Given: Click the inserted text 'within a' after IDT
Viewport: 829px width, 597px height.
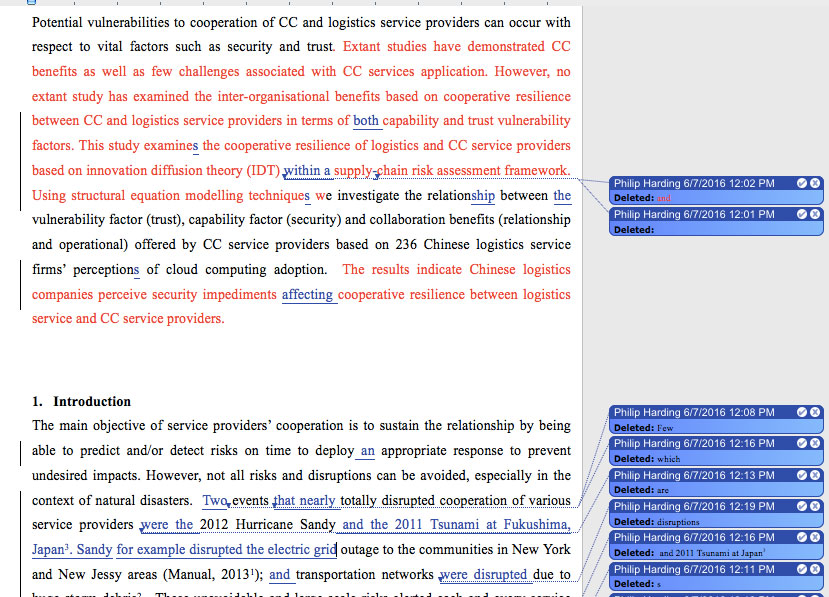Looking at the screenshot, I should point(307,170).
